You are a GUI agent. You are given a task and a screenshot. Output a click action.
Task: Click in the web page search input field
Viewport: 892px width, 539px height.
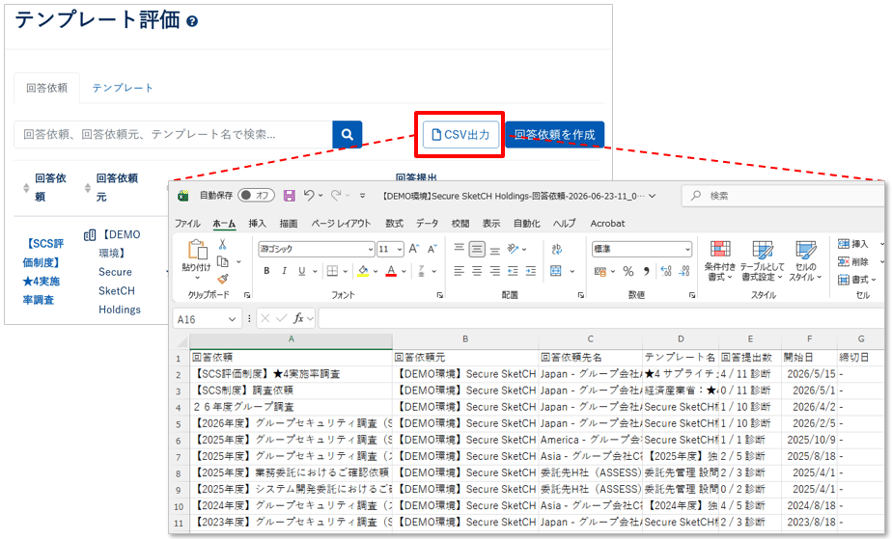(x=173, y=135)
